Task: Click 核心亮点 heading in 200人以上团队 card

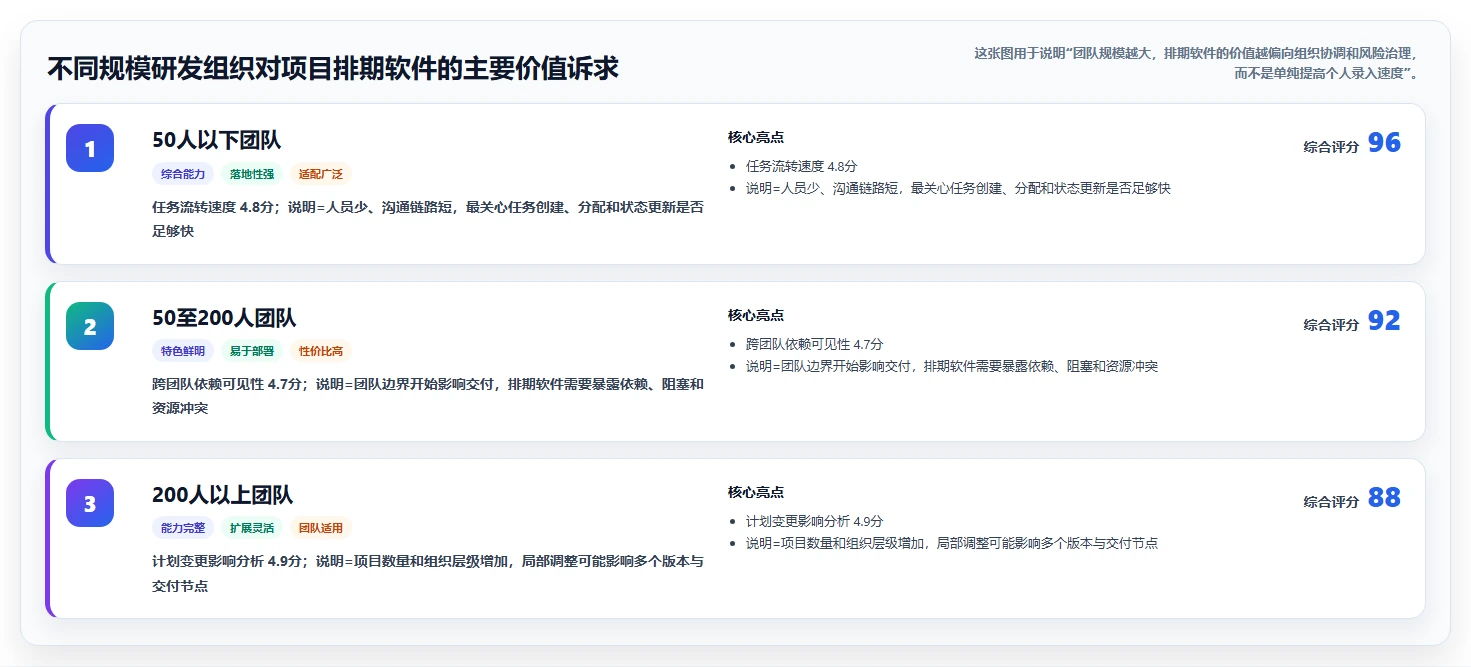Action: [756, 492]
